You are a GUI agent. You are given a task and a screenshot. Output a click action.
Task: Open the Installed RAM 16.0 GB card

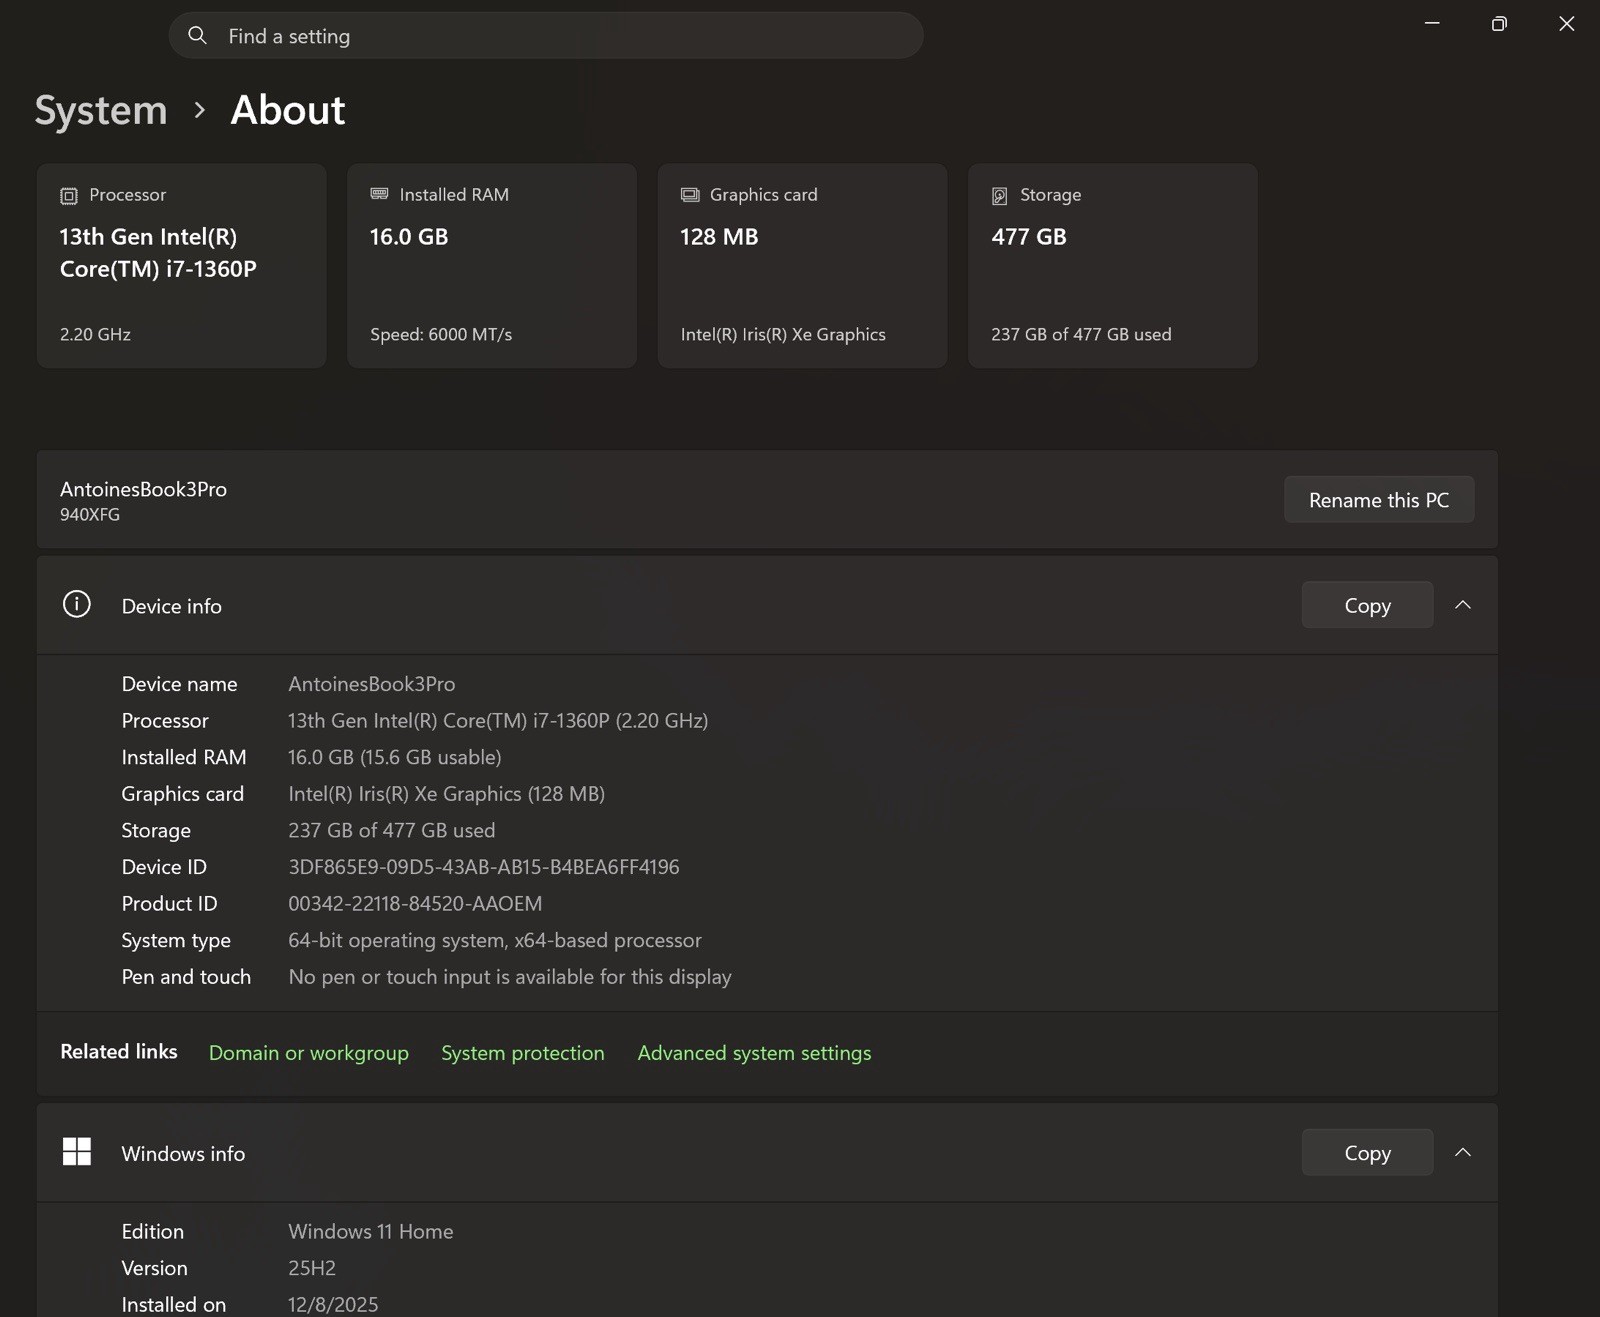[492, 266]
